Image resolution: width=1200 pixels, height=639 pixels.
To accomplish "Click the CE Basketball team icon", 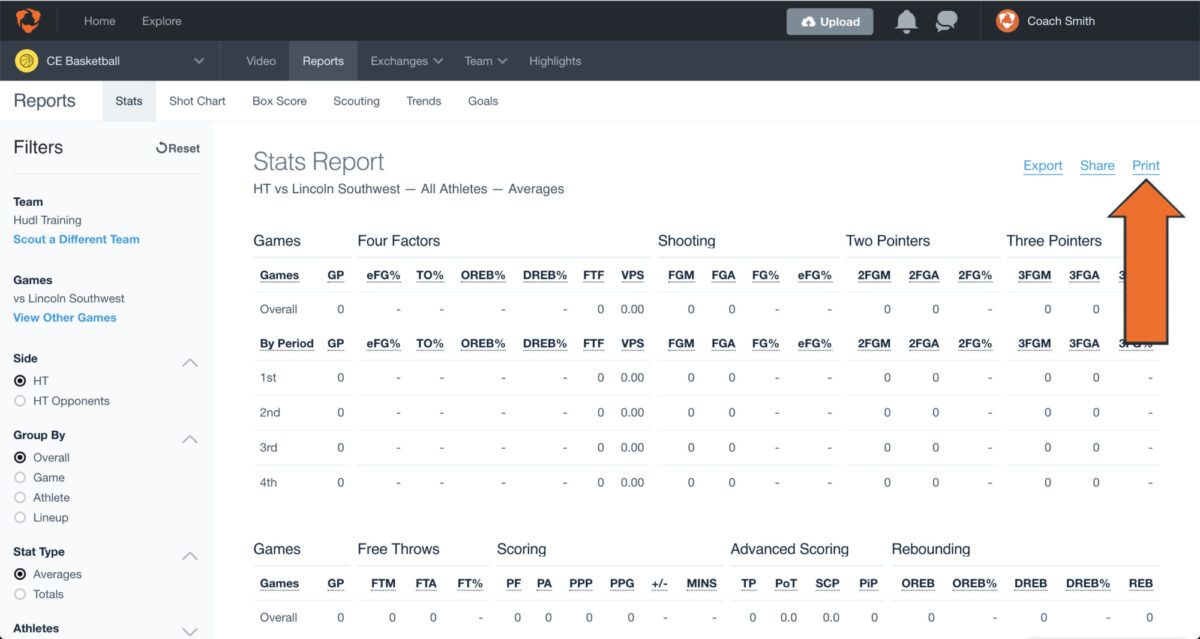I will (x=26, y=61).
